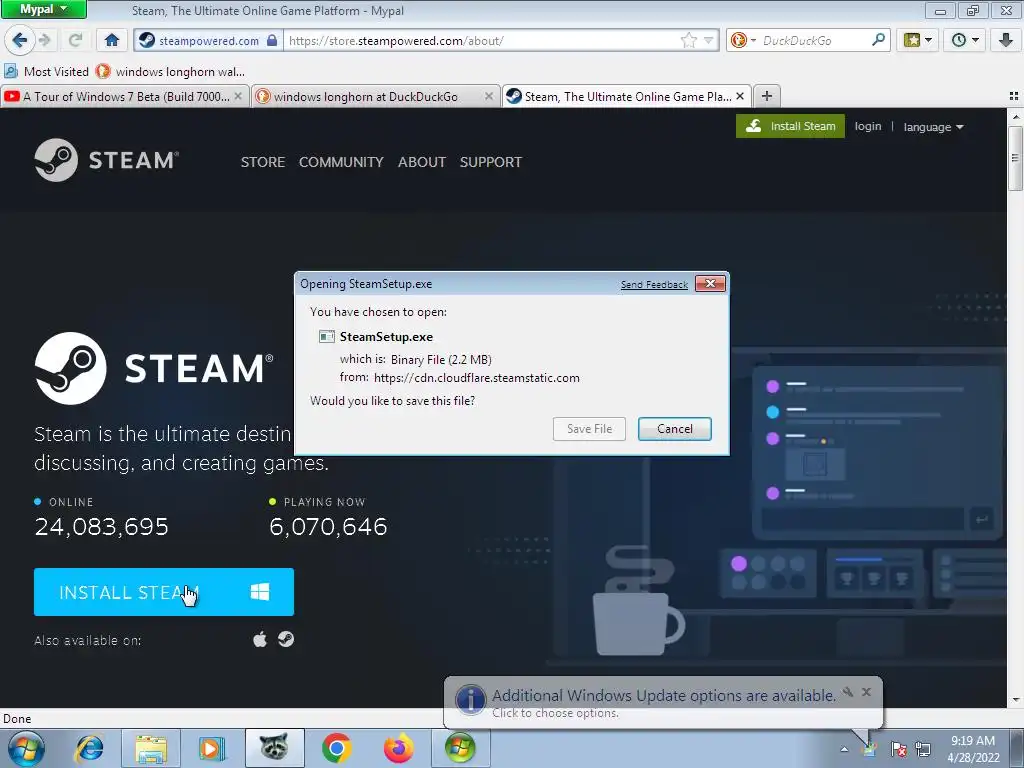Bookmark this page with the star icon
Screen dimensions: 1024x768
(x=688, y=40)
